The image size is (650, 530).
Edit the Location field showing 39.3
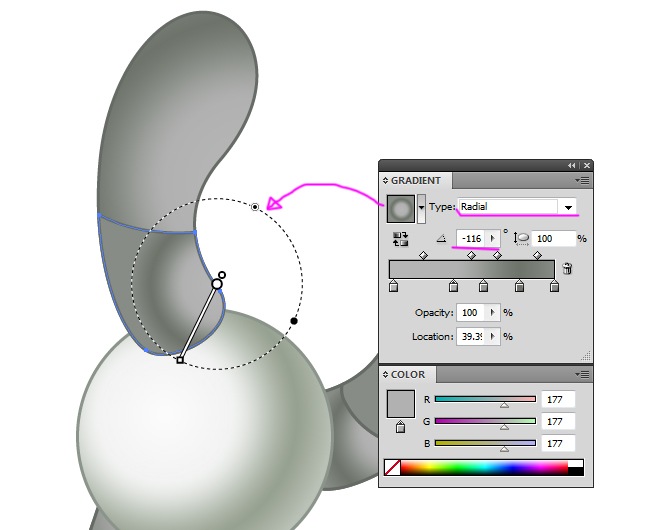coord(471,336)
